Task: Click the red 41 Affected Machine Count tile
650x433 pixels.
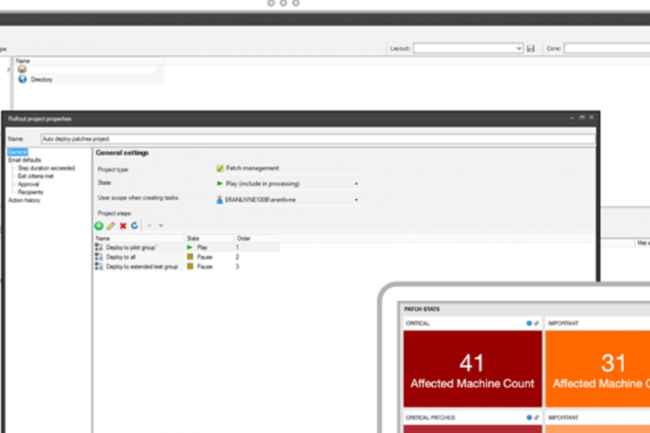Action: [x=470, y=368]
